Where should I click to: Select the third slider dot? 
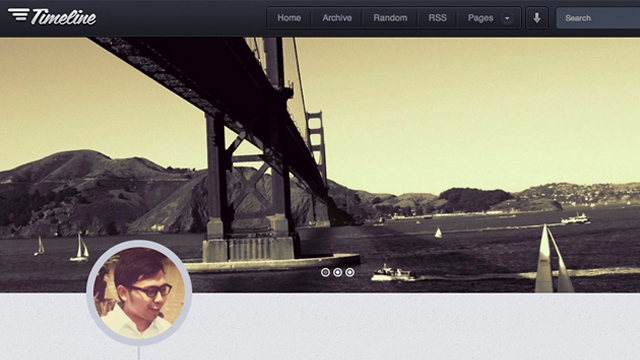click(350, 272)
